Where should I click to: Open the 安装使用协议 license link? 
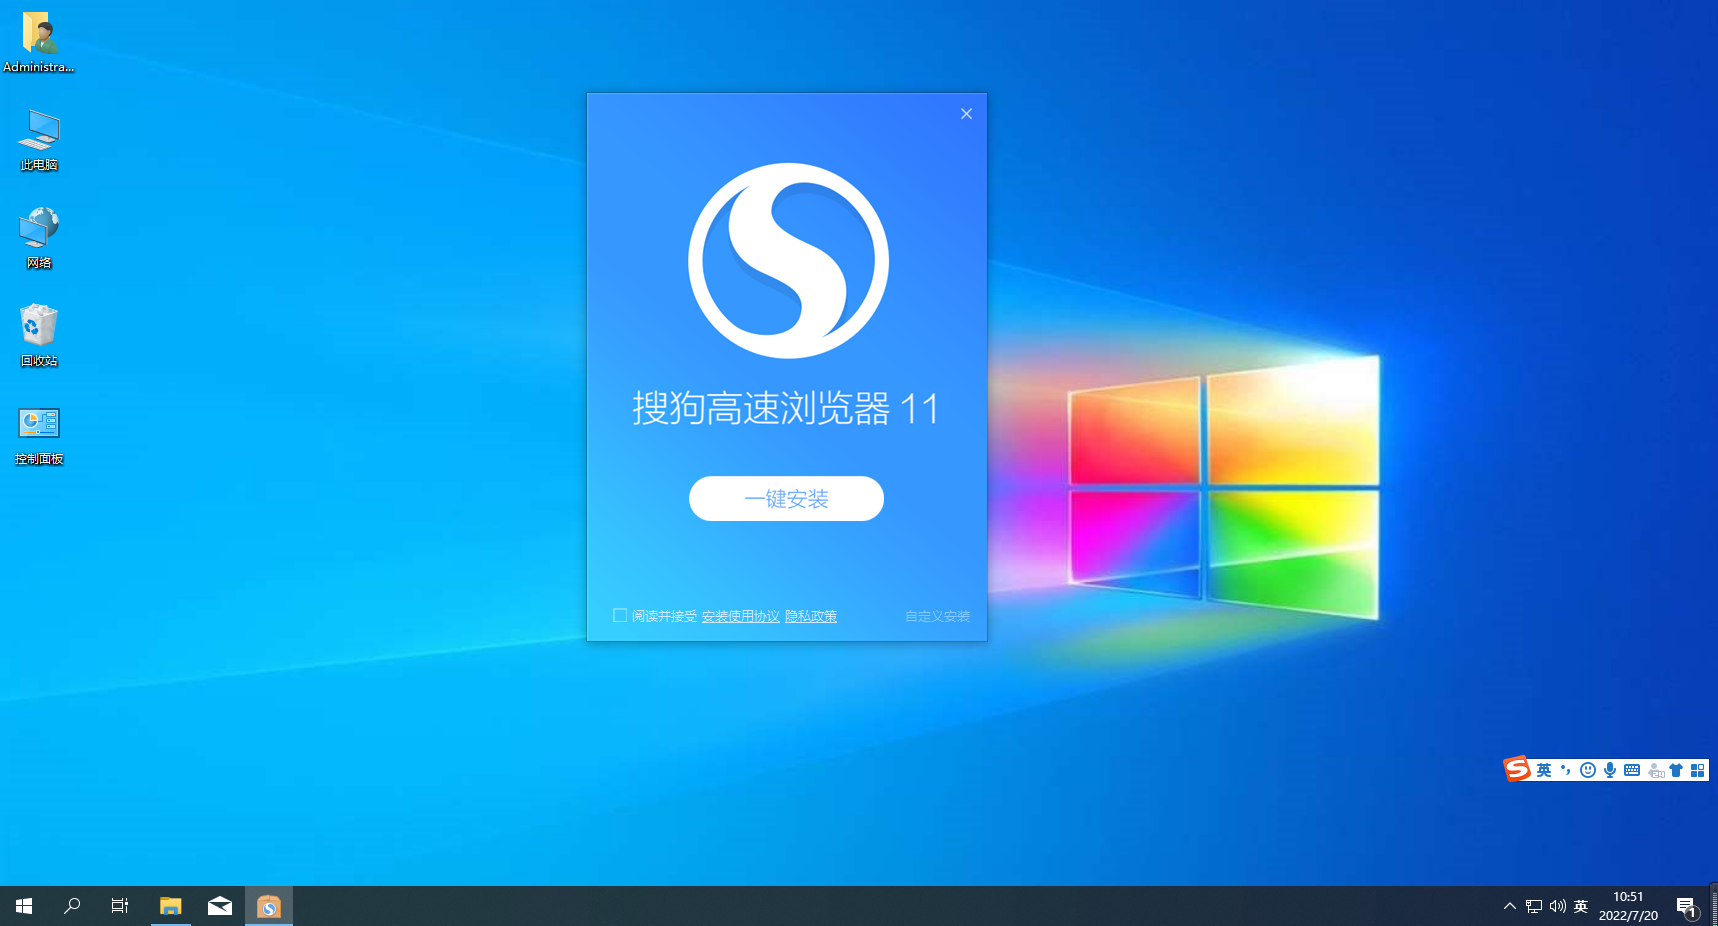740,616
